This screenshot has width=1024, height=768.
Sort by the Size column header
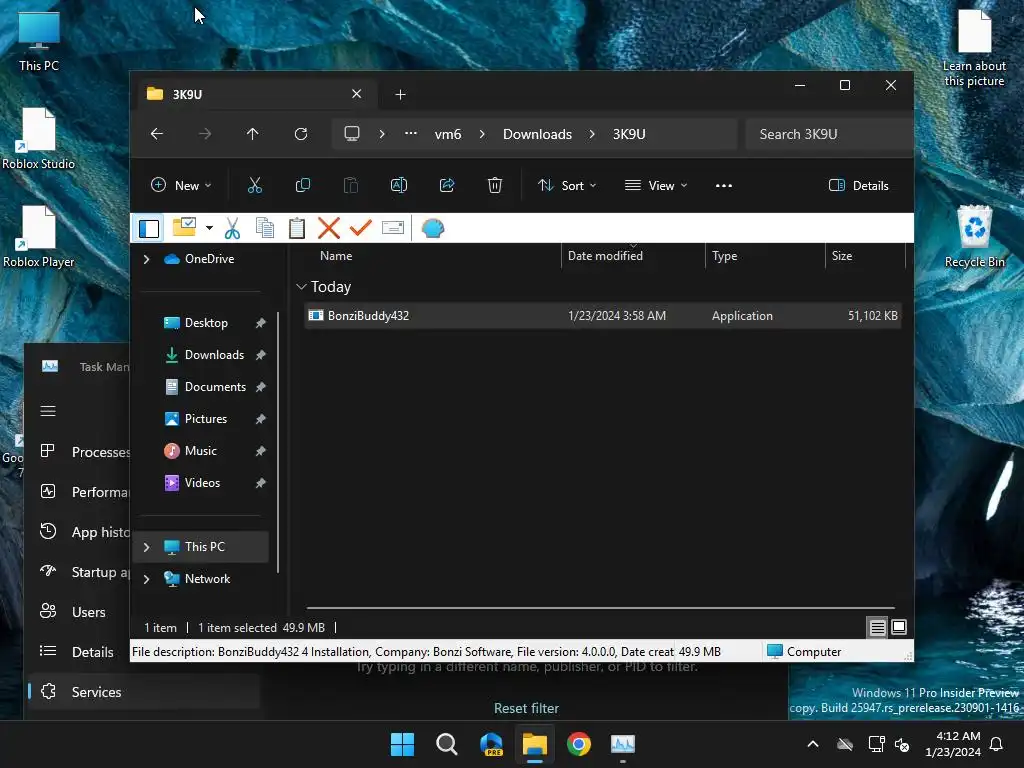click(842, 256)
